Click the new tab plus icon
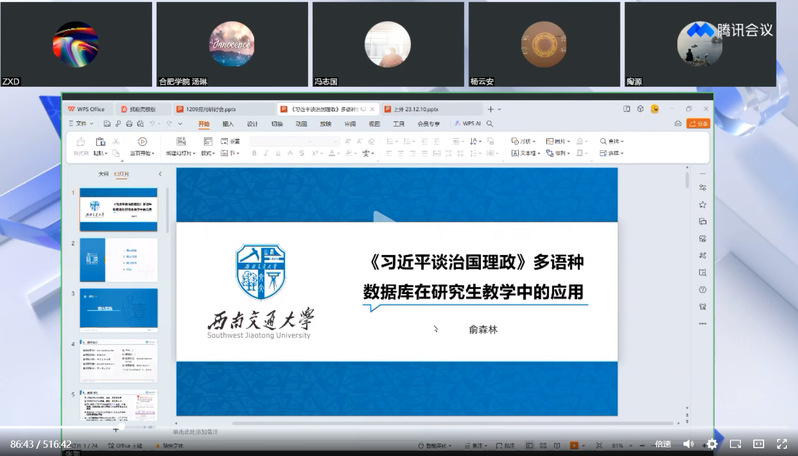This screenshot has width=798, height=456. point(490,109)
